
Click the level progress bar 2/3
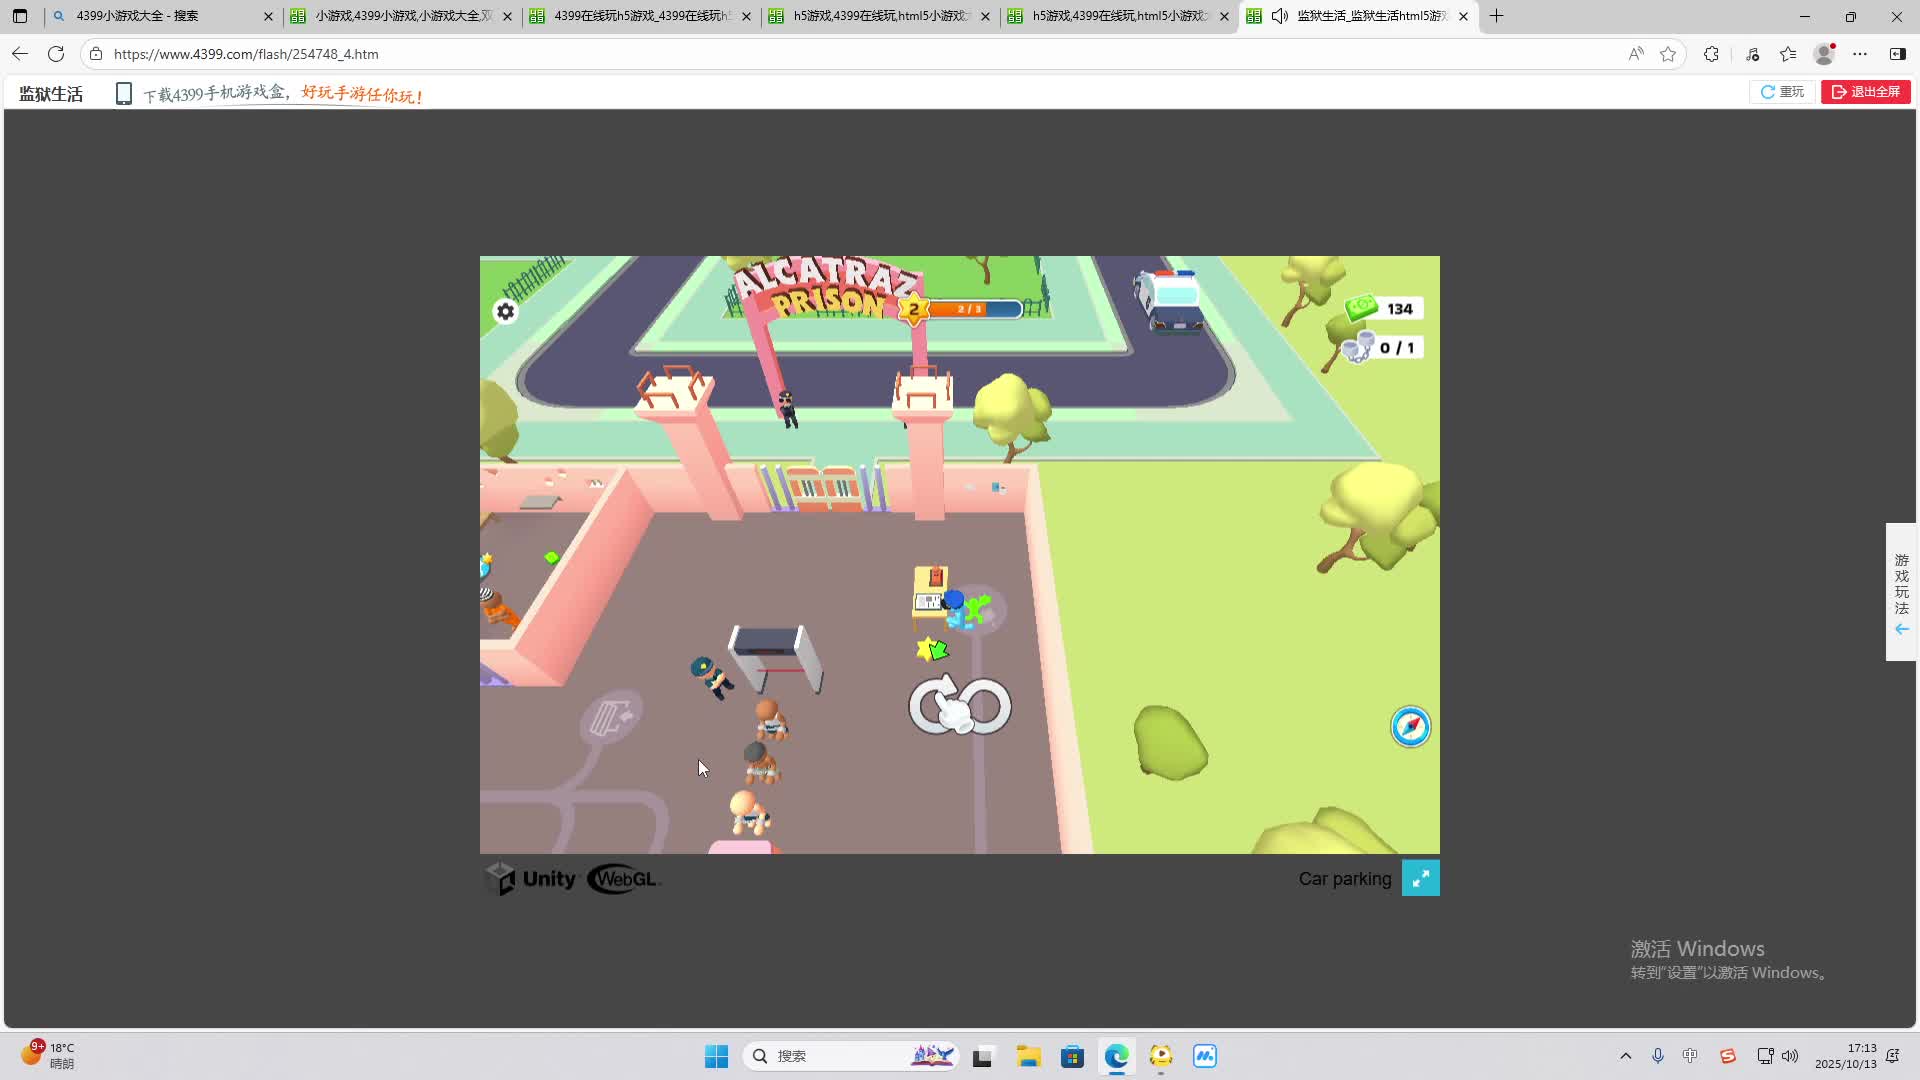coord(975,309)
